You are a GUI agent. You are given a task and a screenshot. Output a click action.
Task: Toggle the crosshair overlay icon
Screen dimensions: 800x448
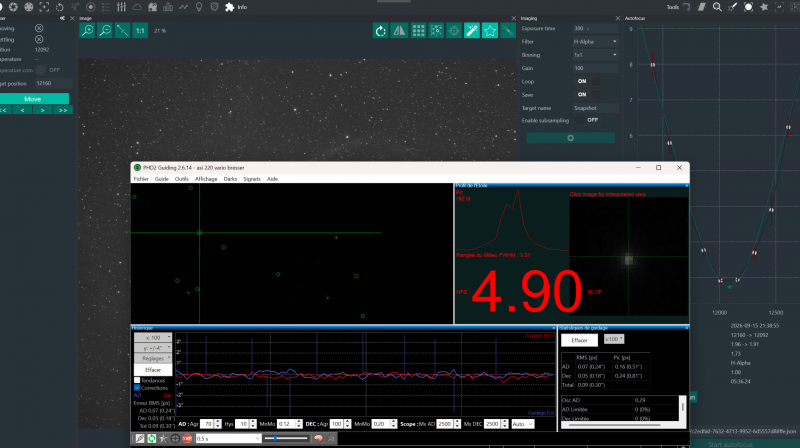[x=454, y=31]
